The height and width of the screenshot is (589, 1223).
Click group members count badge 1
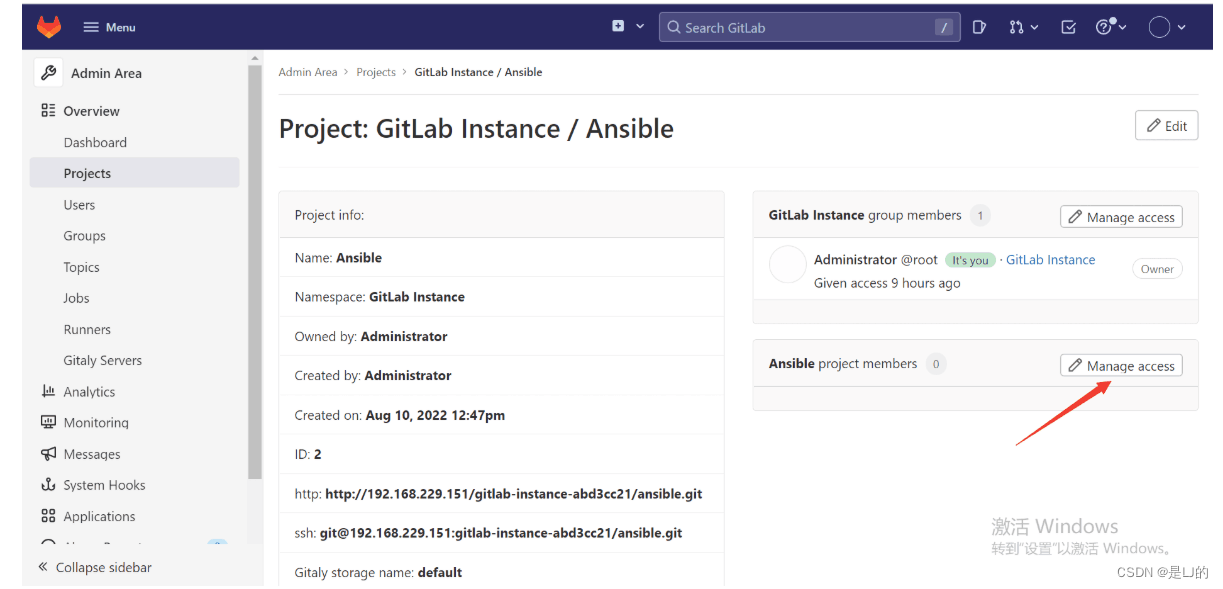(x=980, y=215)
